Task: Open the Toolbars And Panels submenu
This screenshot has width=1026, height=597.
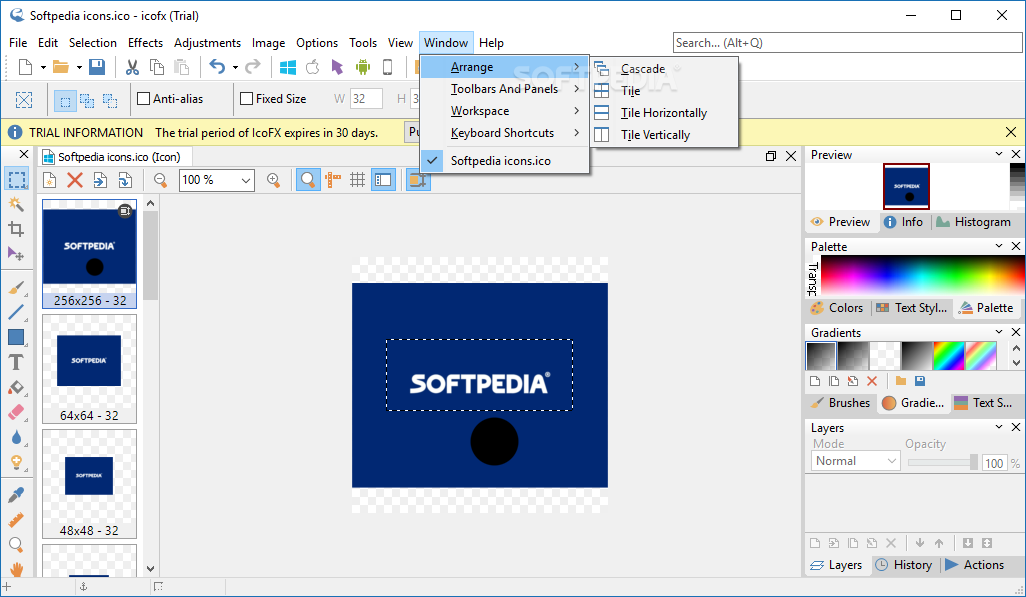Action: pyautogui.click(x=504, y=89)
